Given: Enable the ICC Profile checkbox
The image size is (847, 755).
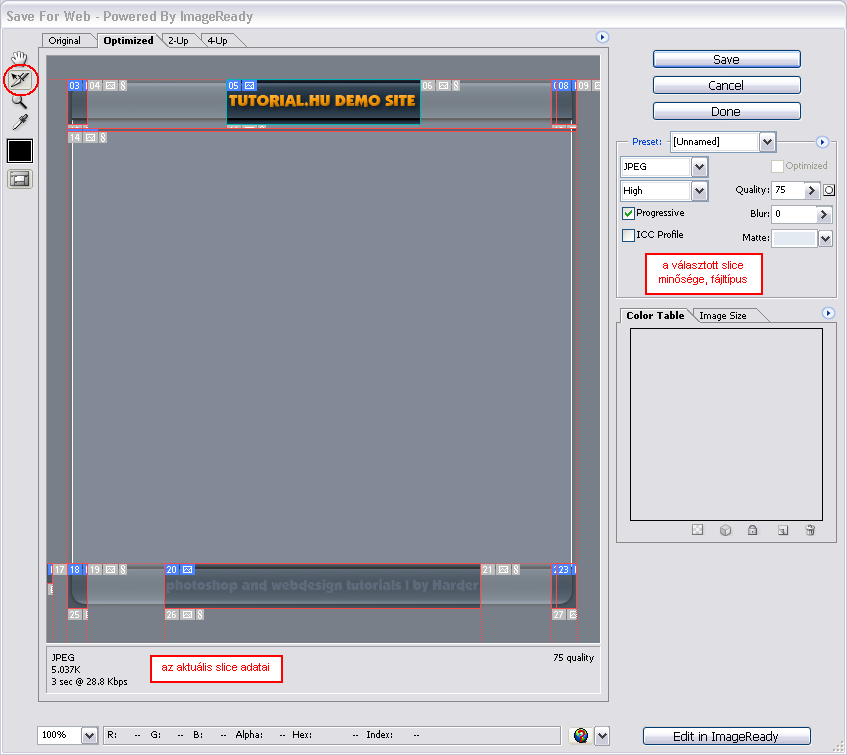Looking at the screenshot, I should point(628,235).
